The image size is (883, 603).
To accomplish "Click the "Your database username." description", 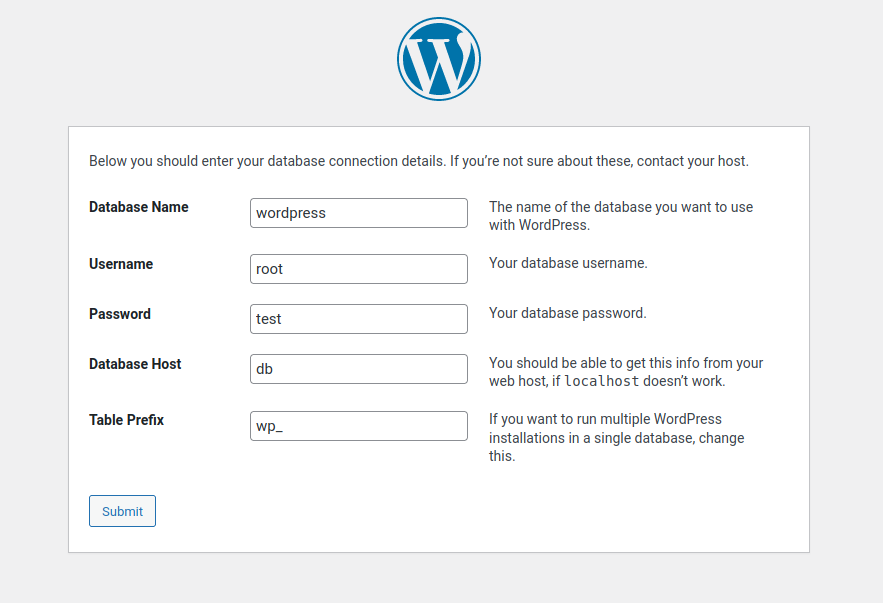I will point(568,264).
